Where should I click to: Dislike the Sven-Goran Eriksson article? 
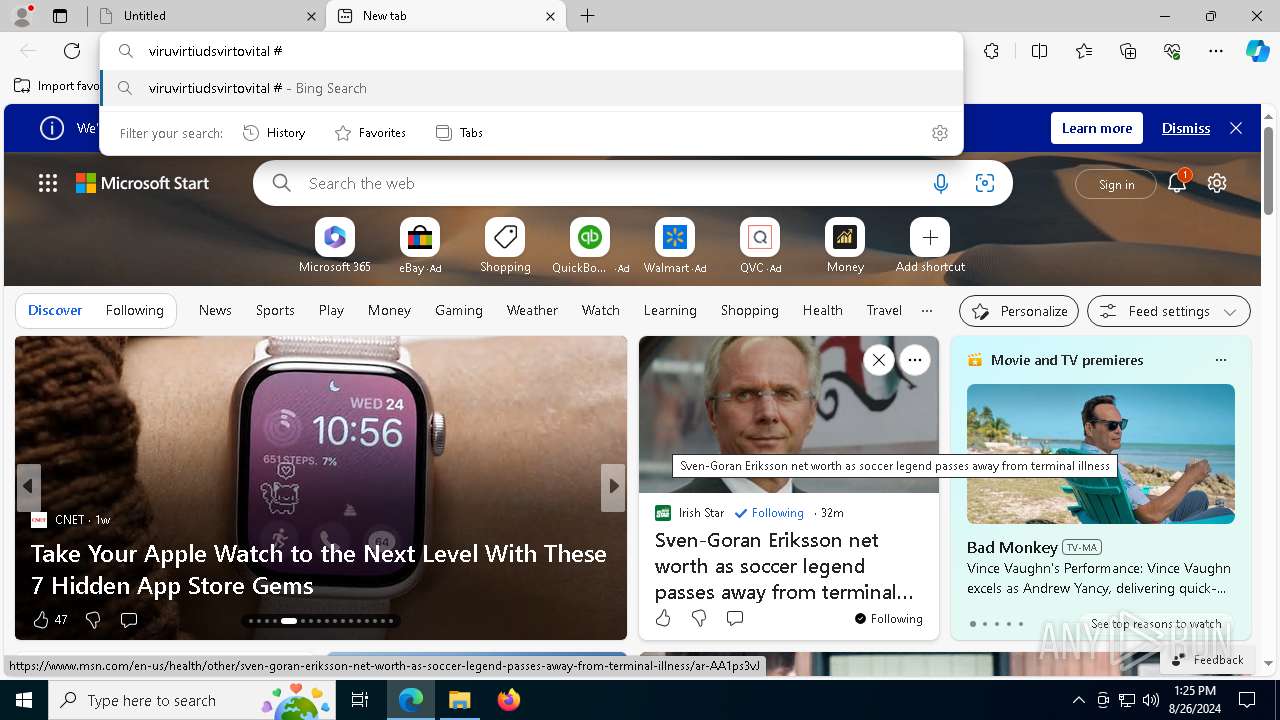(699, 618)
